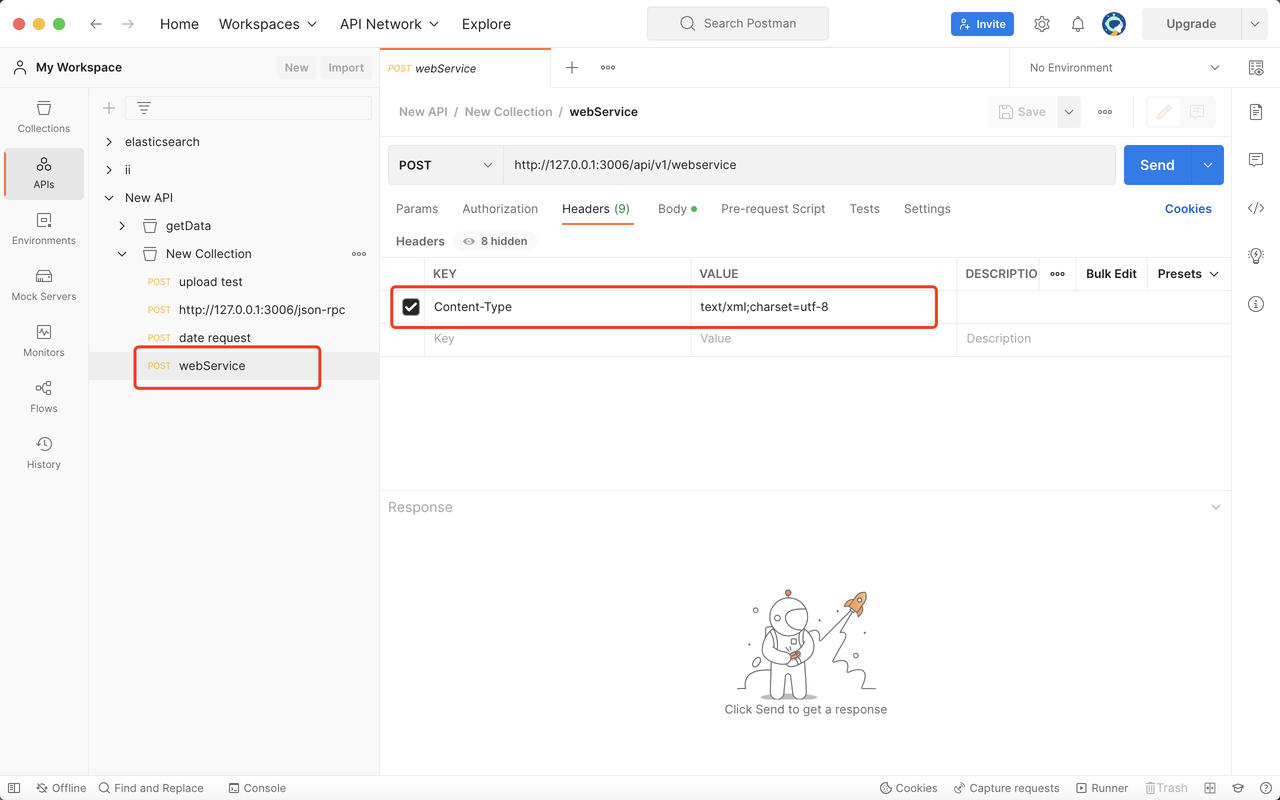Open the History sidebar panel
The width and height of the screenshot is (1280, 800).
pos(44,453)
